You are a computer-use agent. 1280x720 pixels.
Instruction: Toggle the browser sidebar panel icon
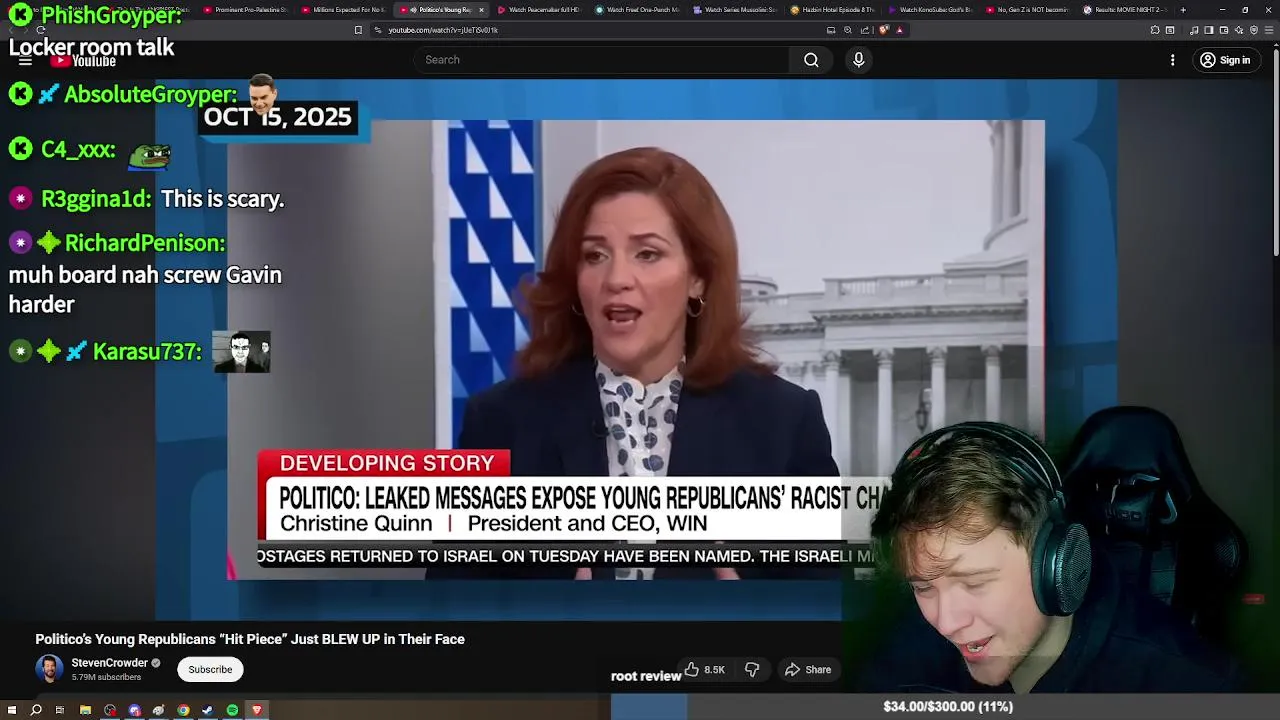[x=1208, y=30]
